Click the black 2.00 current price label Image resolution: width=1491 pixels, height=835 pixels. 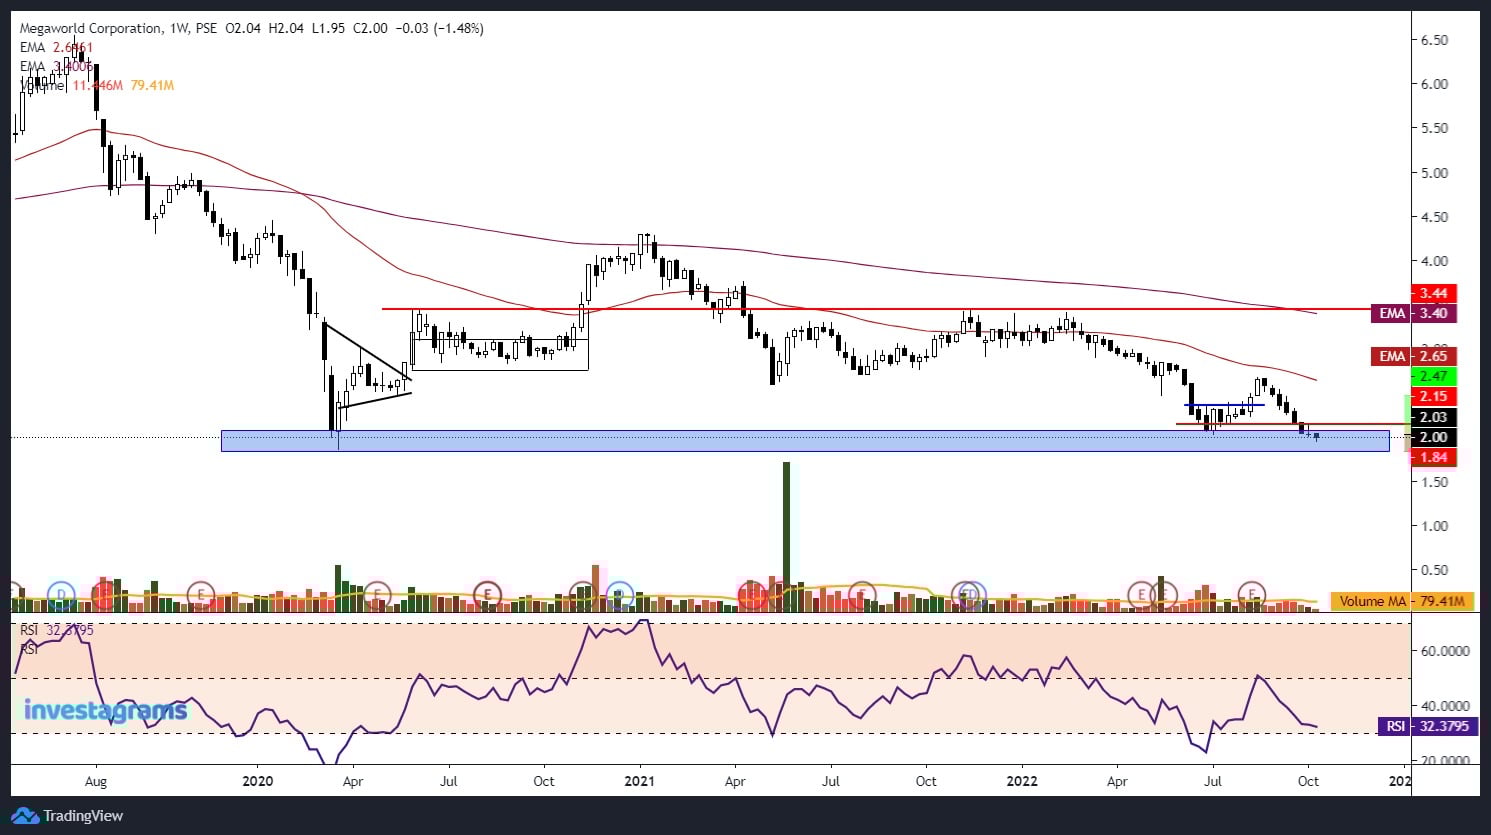pyautogui.click(x=1434, y=437)
